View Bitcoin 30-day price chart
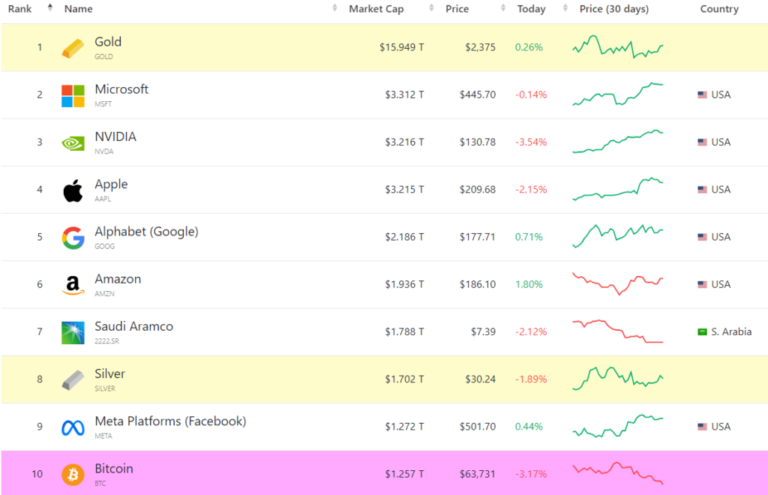This screenshot has width=768, height=495. 618,473
